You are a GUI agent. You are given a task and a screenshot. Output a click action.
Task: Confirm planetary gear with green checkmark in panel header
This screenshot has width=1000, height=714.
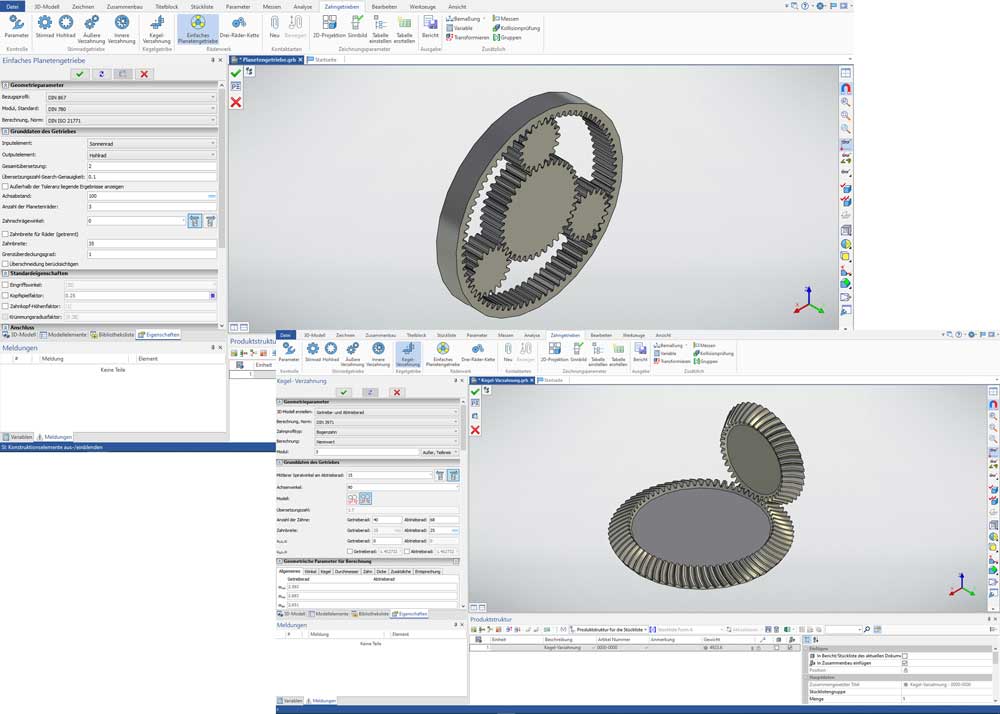(x=80, y=74)
